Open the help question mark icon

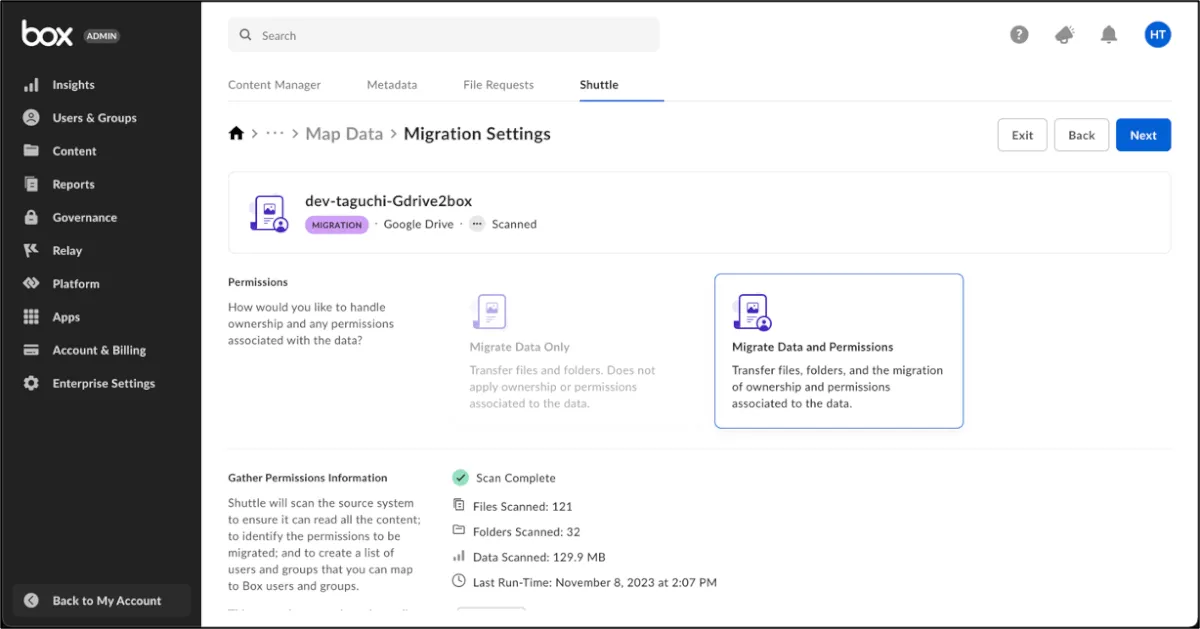click(1019, 35)
